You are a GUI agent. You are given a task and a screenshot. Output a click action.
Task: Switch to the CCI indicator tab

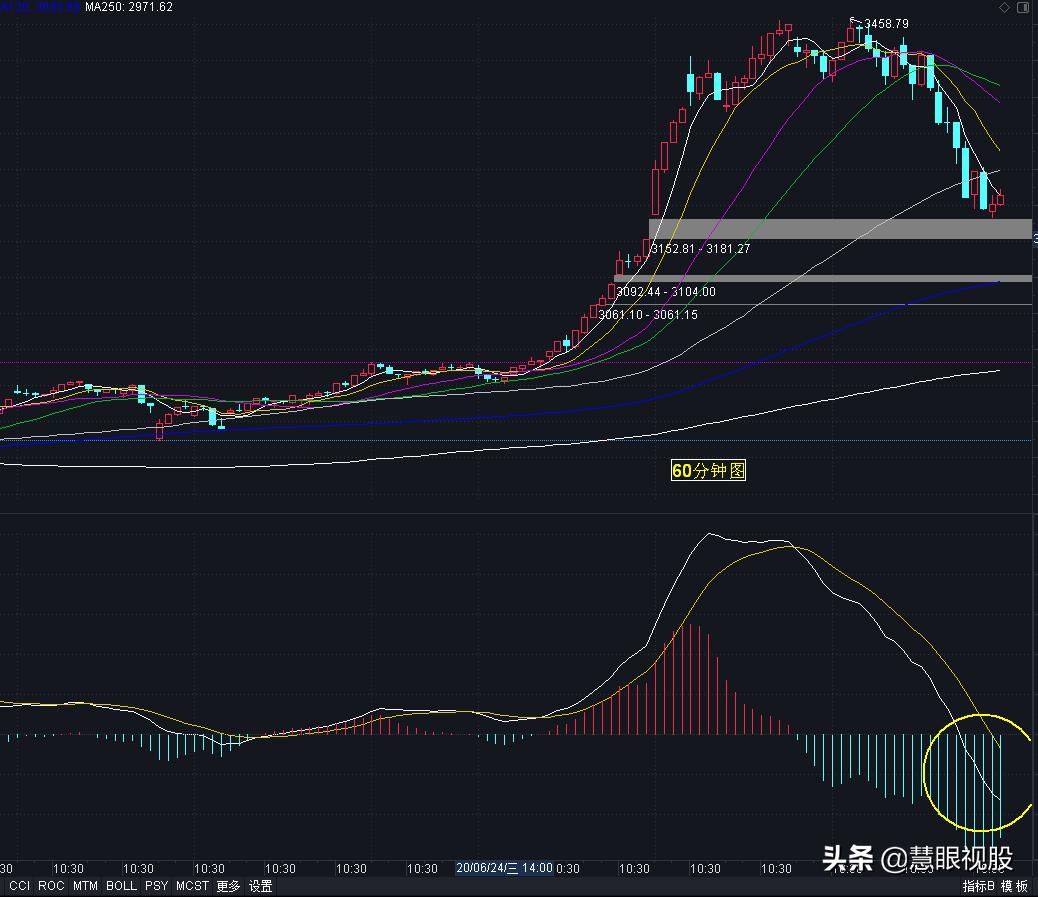(19, 886)
